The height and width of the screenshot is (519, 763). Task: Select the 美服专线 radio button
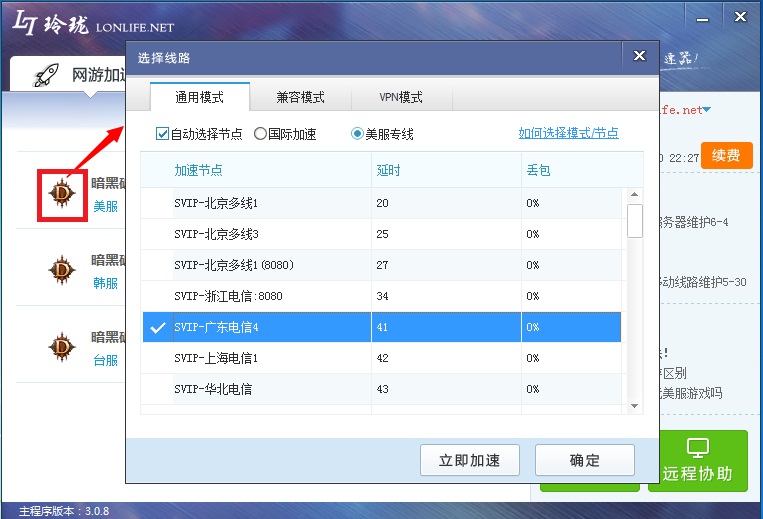[x=357, y=134]
